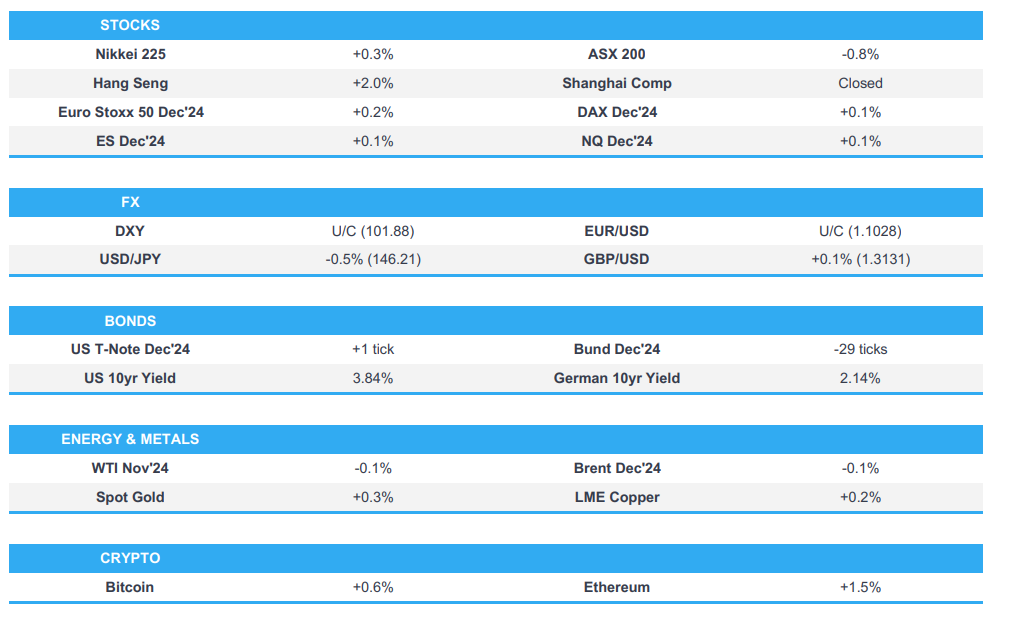Click the Shanghai Comp Closed status
This screenshot has width=1012, height=621.
point(860,84)
